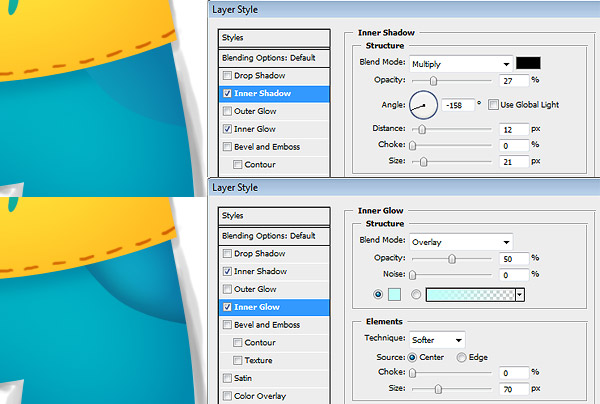Click Inner Glow Choke slider handle
This screenshot has width=600, height=404.
[412, 373]
